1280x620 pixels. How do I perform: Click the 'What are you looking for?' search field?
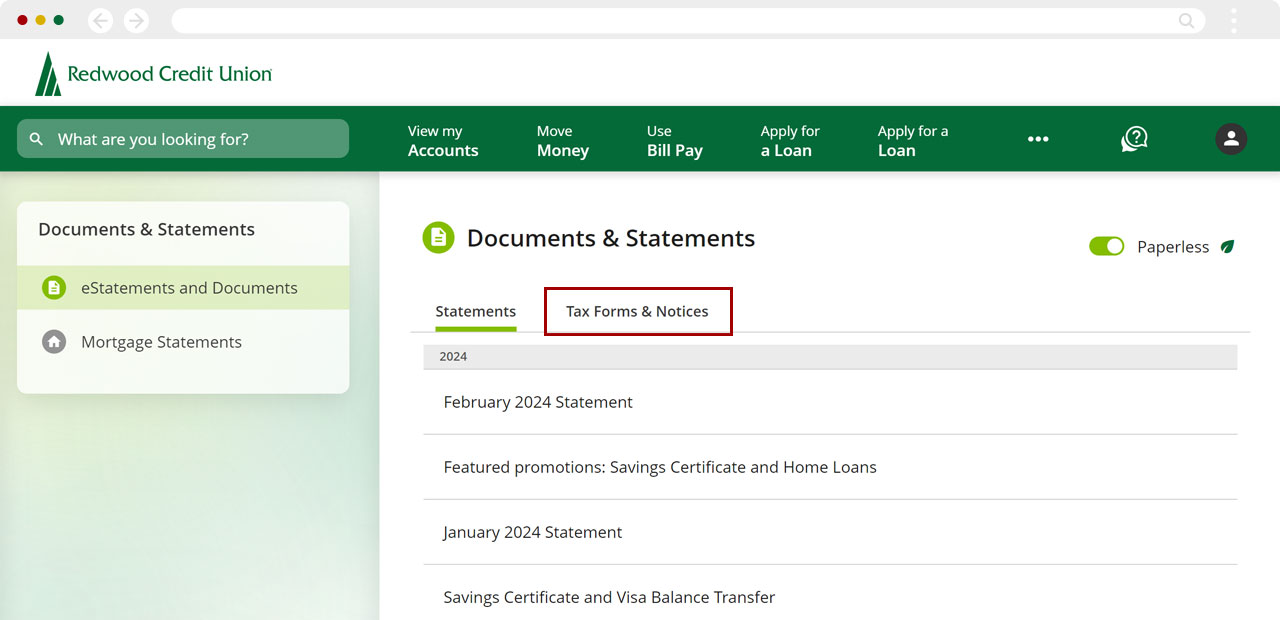click(183, 139)
